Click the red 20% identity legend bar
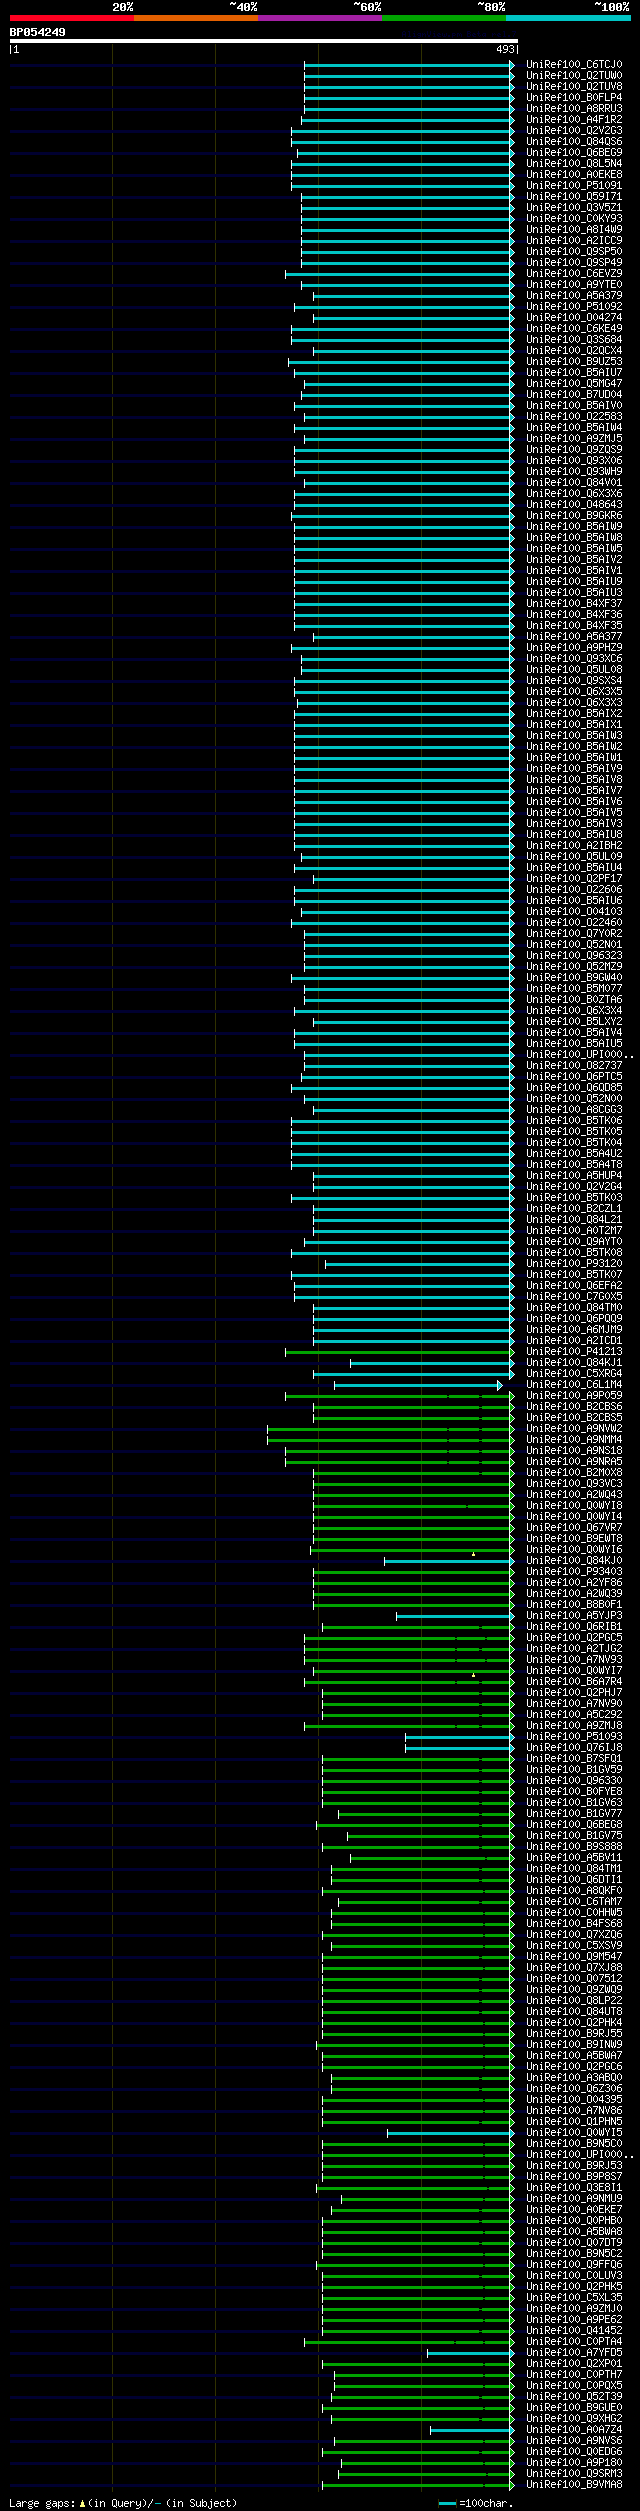The width and height of the screenshot is (640, 2511). pos(72,18)
